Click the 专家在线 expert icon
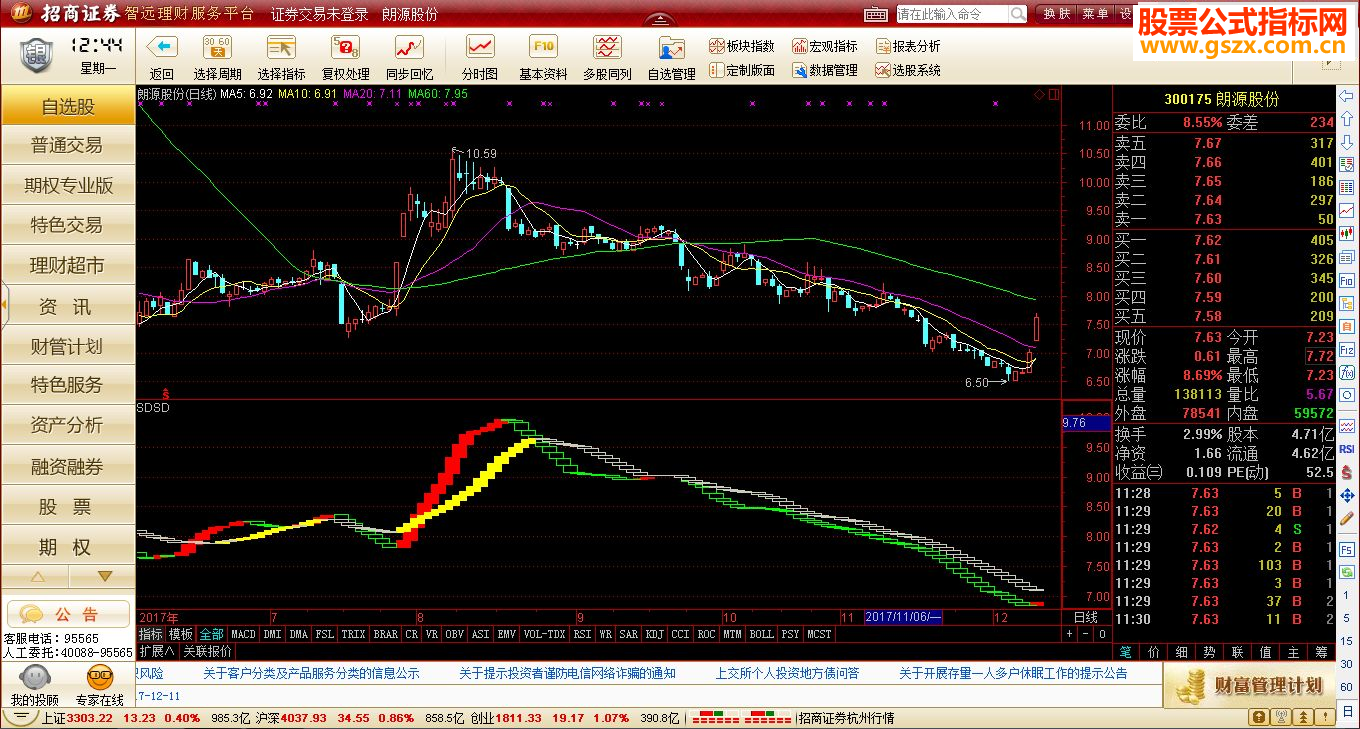1360x729 pixels. [100, 679]
